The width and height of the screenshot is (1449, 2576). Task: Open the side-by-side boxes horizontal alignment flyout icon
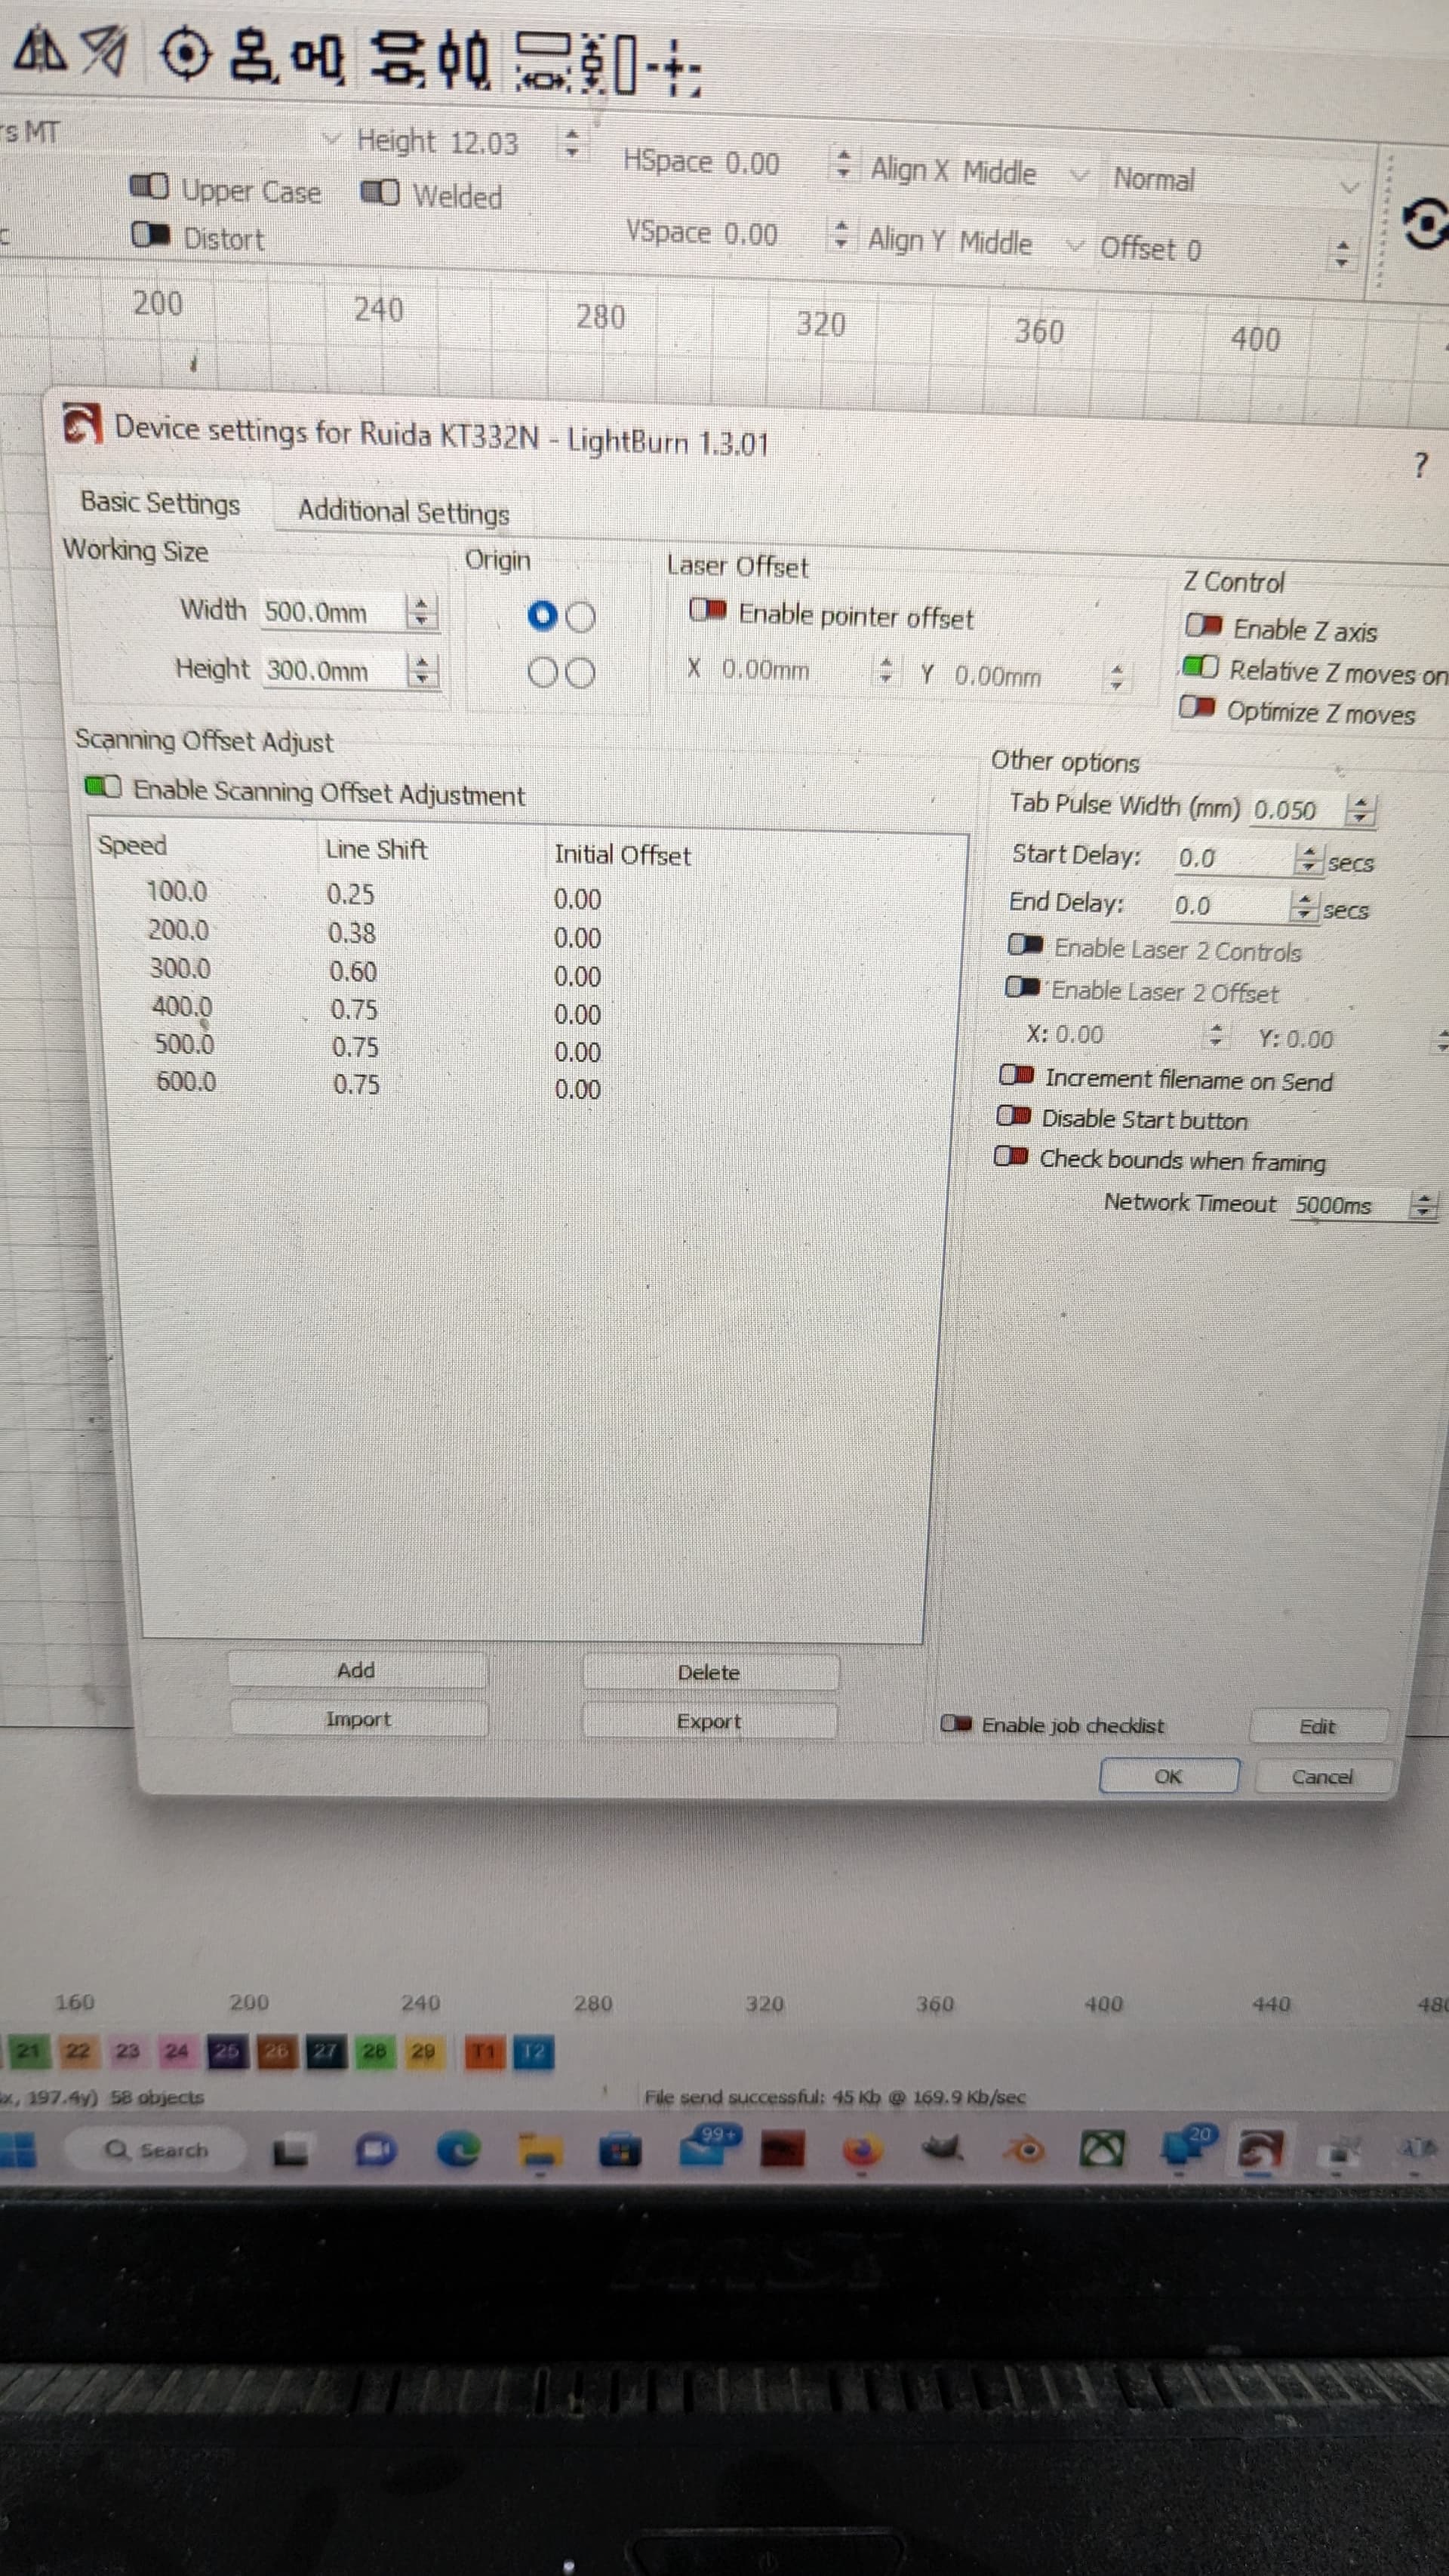318,59
